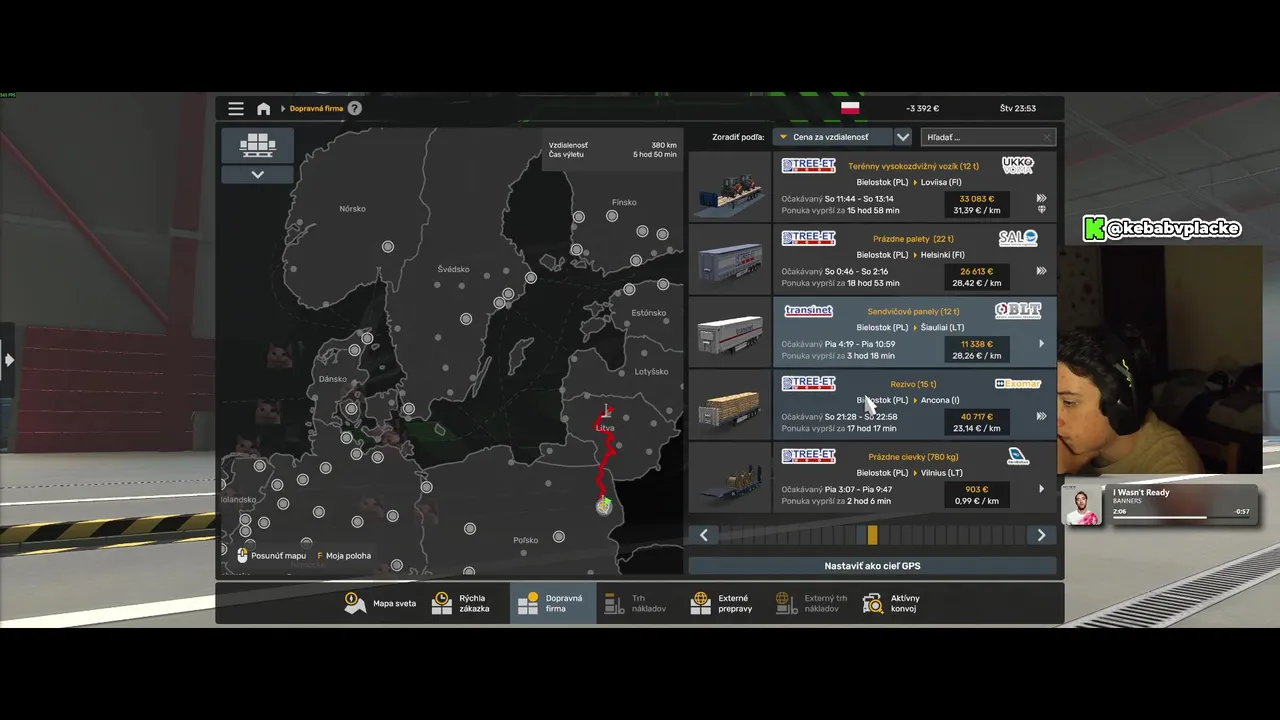The width and height of the screenshot is (1280, 720).
Task: Open the help question mark icon
Action: (354, 108)
